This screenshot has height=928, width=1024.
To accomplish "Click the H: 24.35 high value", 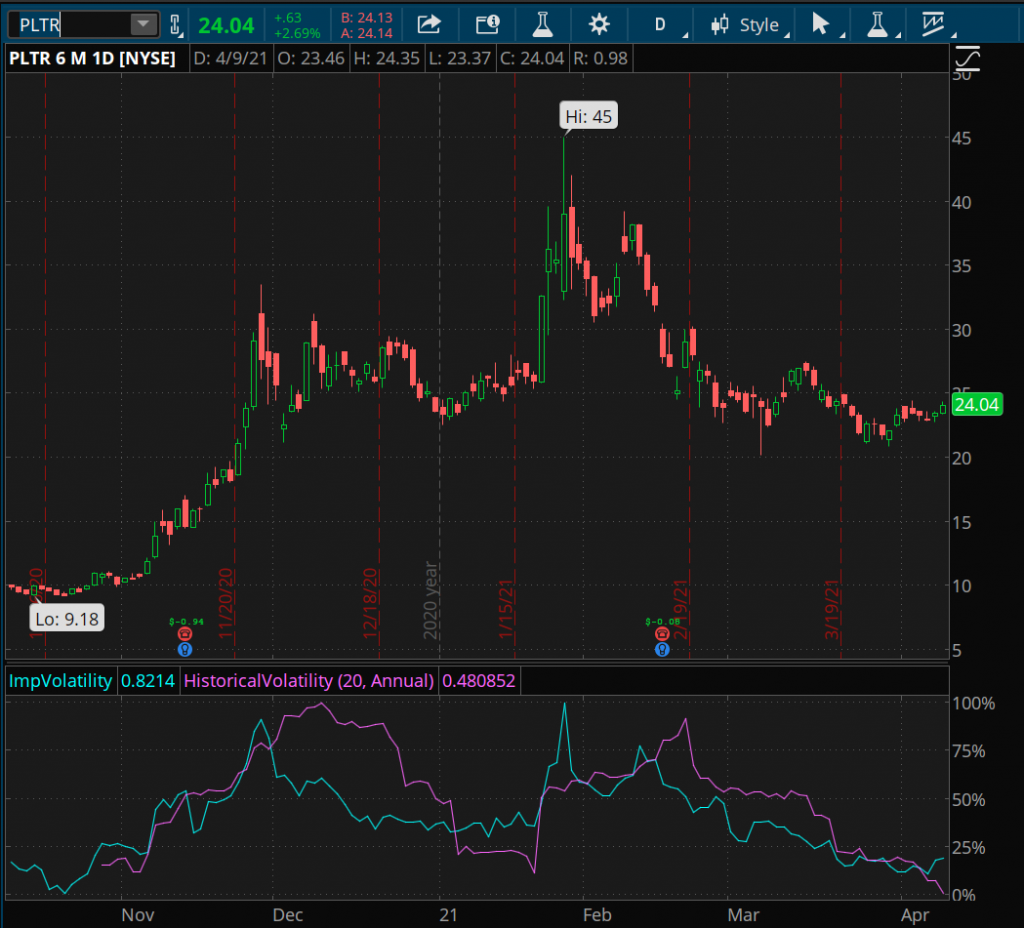I will [387, 59].
